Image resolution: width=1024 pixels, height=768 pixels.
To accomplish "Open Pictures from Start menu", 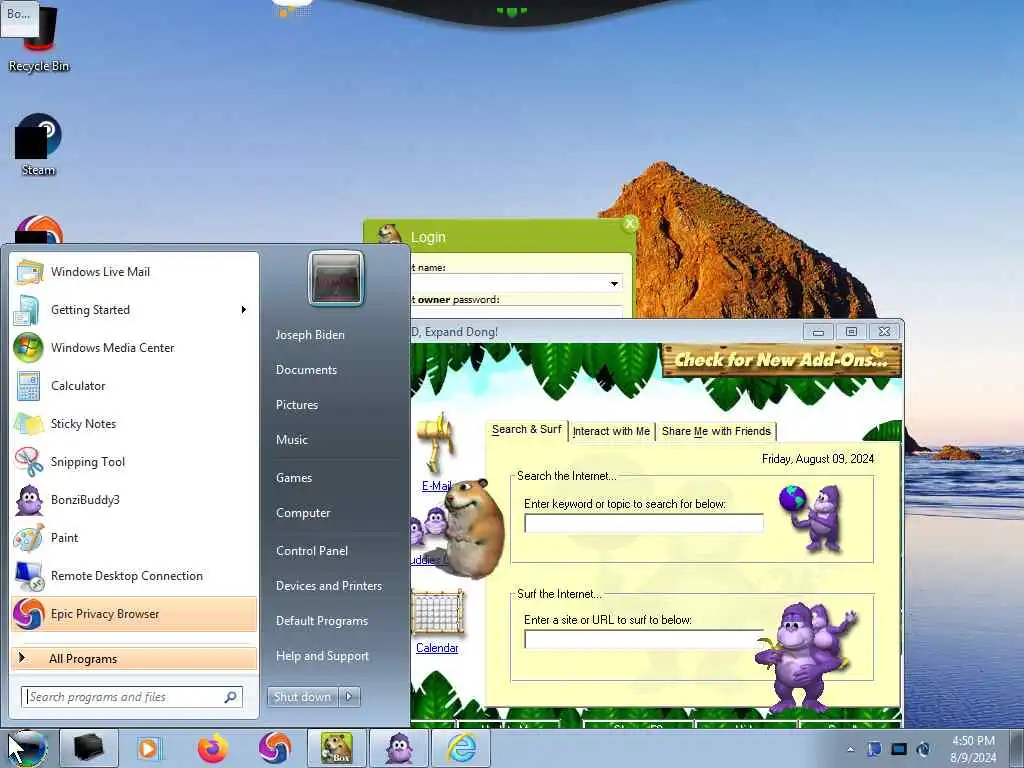I will [x=297, y=405].
